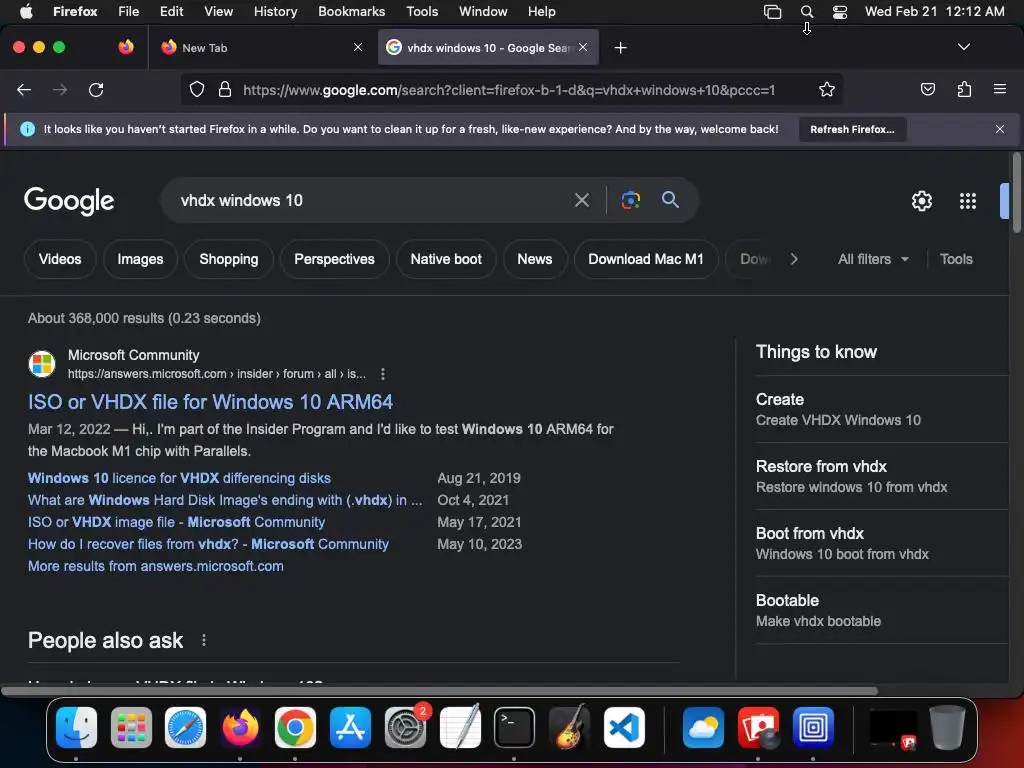Dismiss the Firefox refresh notification bar

[x=999, y=129]
